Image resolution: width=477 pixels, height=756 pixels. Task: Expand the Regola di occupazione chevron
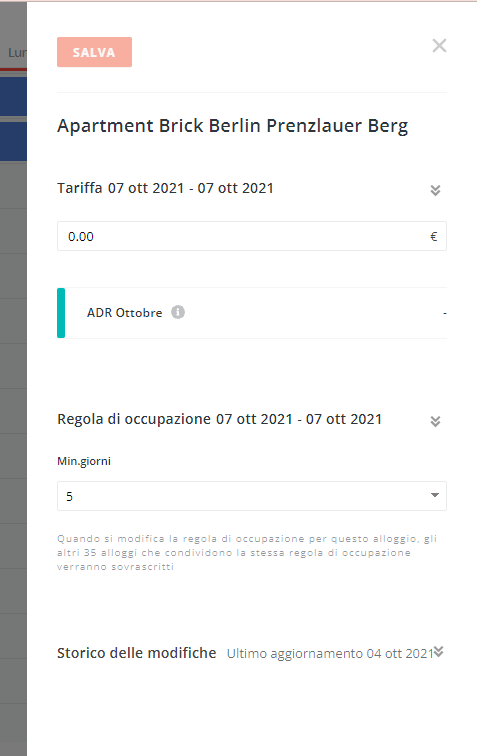pyautogui.click(x=435, y=421)
